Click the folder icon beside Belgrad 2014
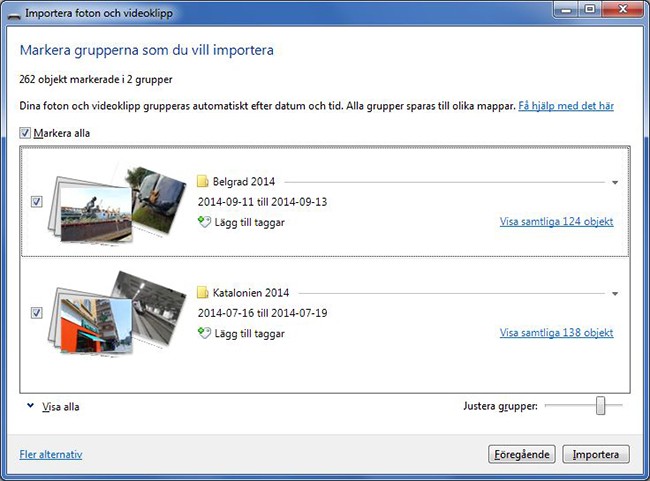Screen dimensions: 650x481 [204, 182]
